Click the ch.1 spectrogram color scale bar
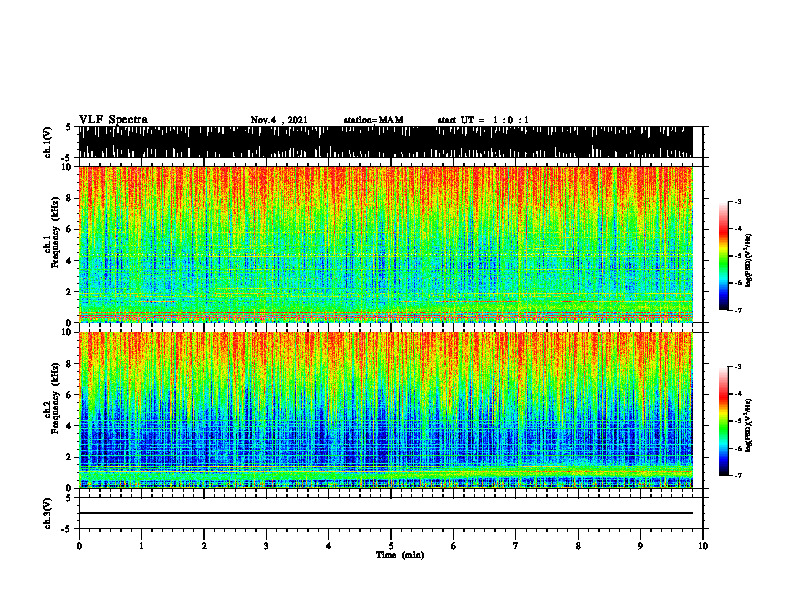Screen dimensions: 792x612 click(x=724, y=256)
